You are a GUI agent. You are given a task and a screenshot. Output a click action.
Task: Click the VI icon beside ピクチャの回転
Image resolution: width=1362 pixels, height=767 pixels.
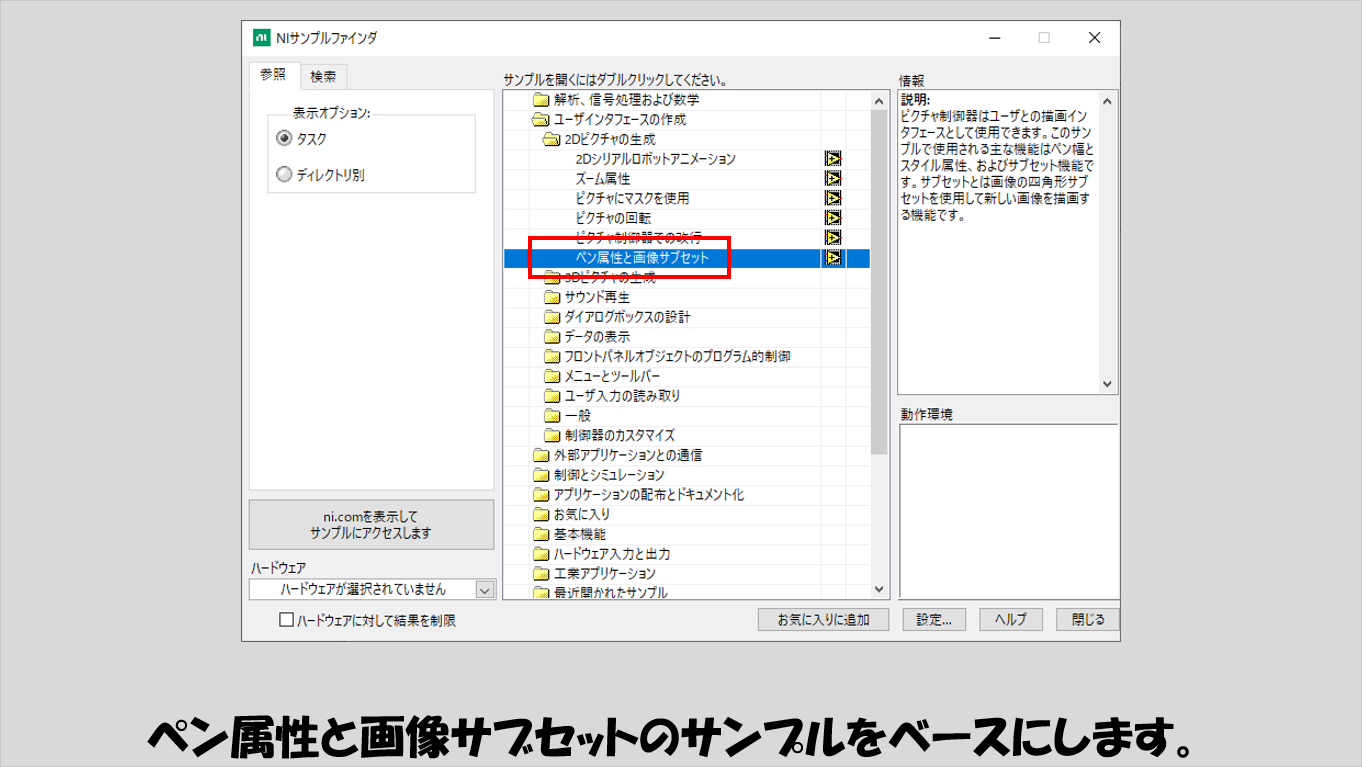(832, 218)
